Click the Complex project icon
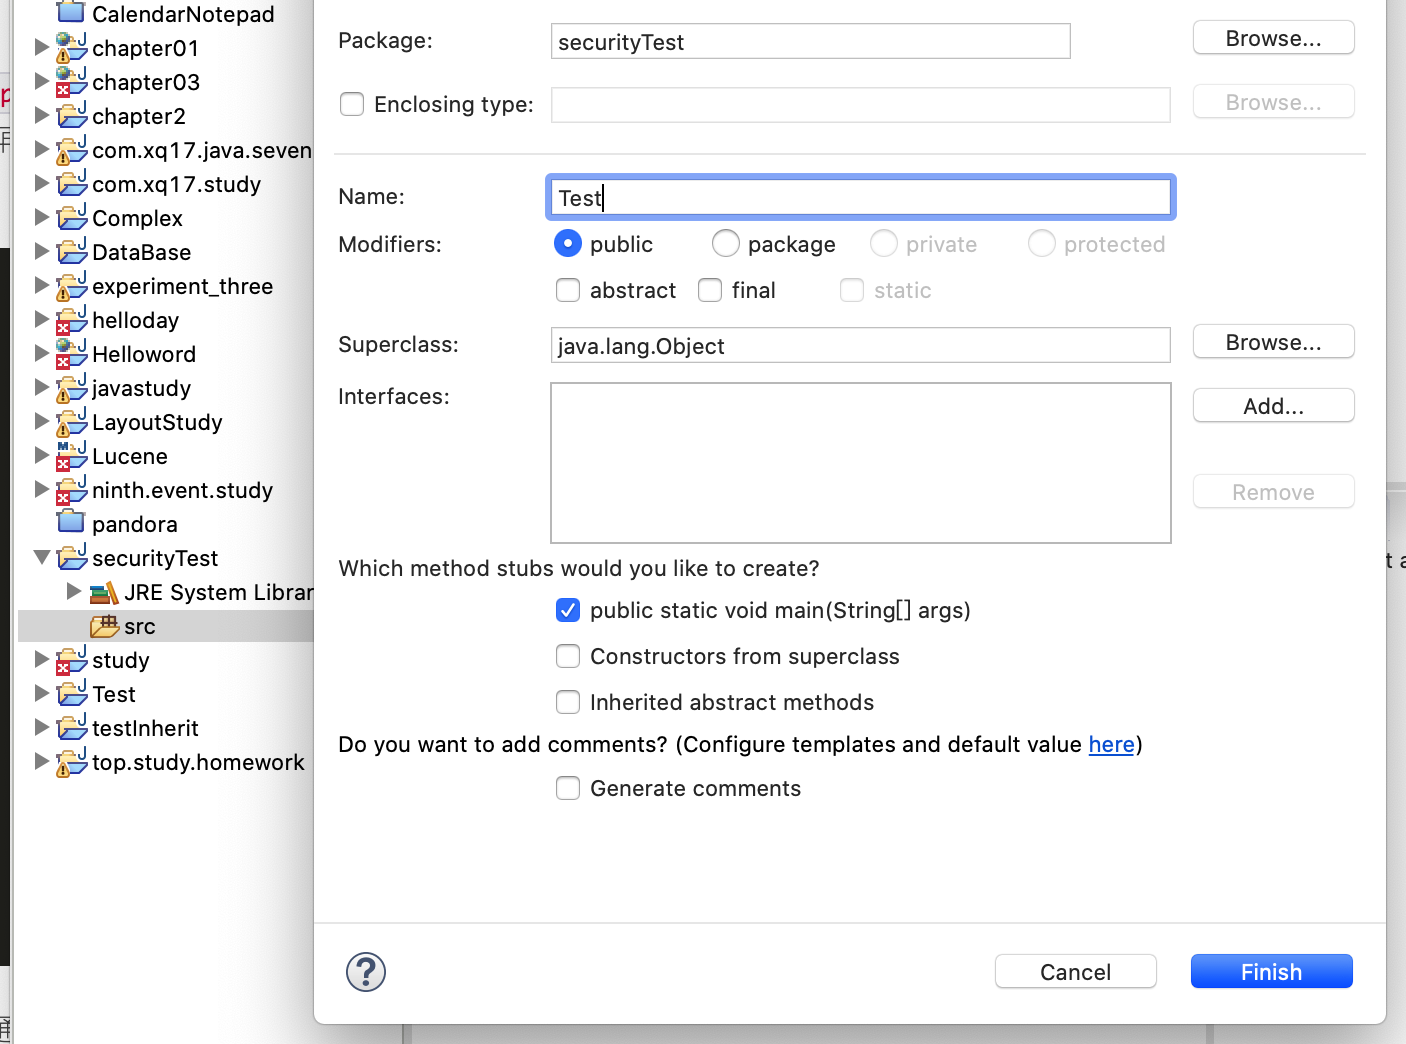Image resolution: width=1406 pixels, height=1044 pixels. (71, 217)
